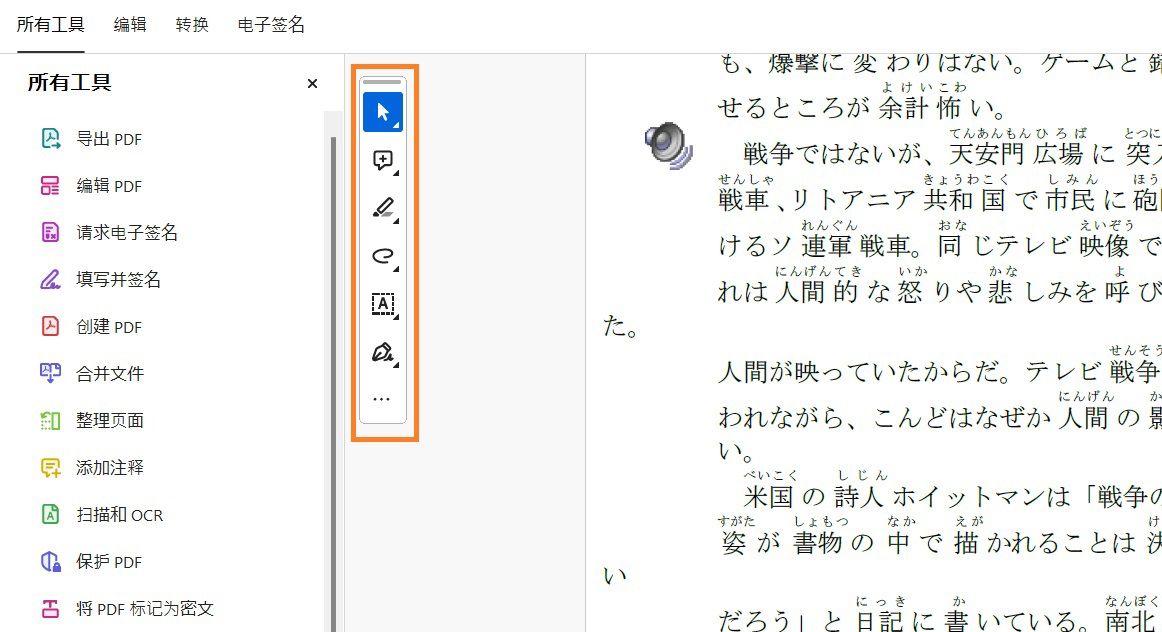Image resolution: width=1162 pixels, height=632 pixels.
Task: Select the arrow selection tool in floating toolbar
Action: (382, 112)
